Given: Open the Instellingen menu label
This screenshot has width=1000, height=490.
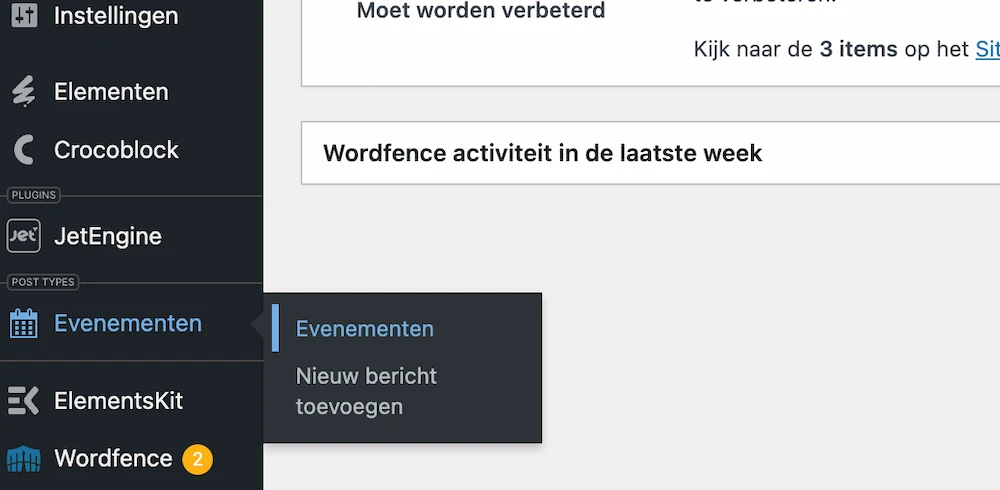Looking at the screenshot, I should [x=116, y=15].
